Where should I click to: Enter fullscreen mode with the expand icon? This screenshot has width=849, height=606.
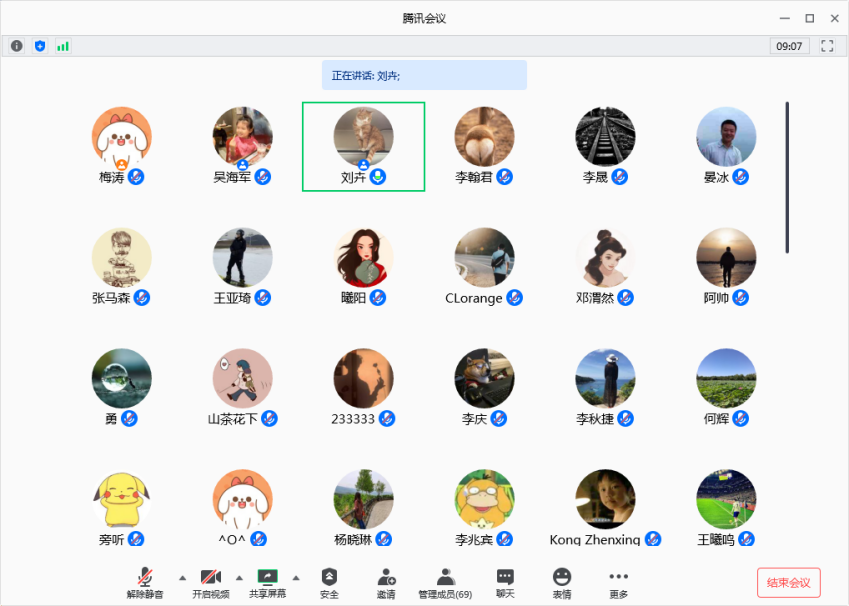tap(827, 46)
